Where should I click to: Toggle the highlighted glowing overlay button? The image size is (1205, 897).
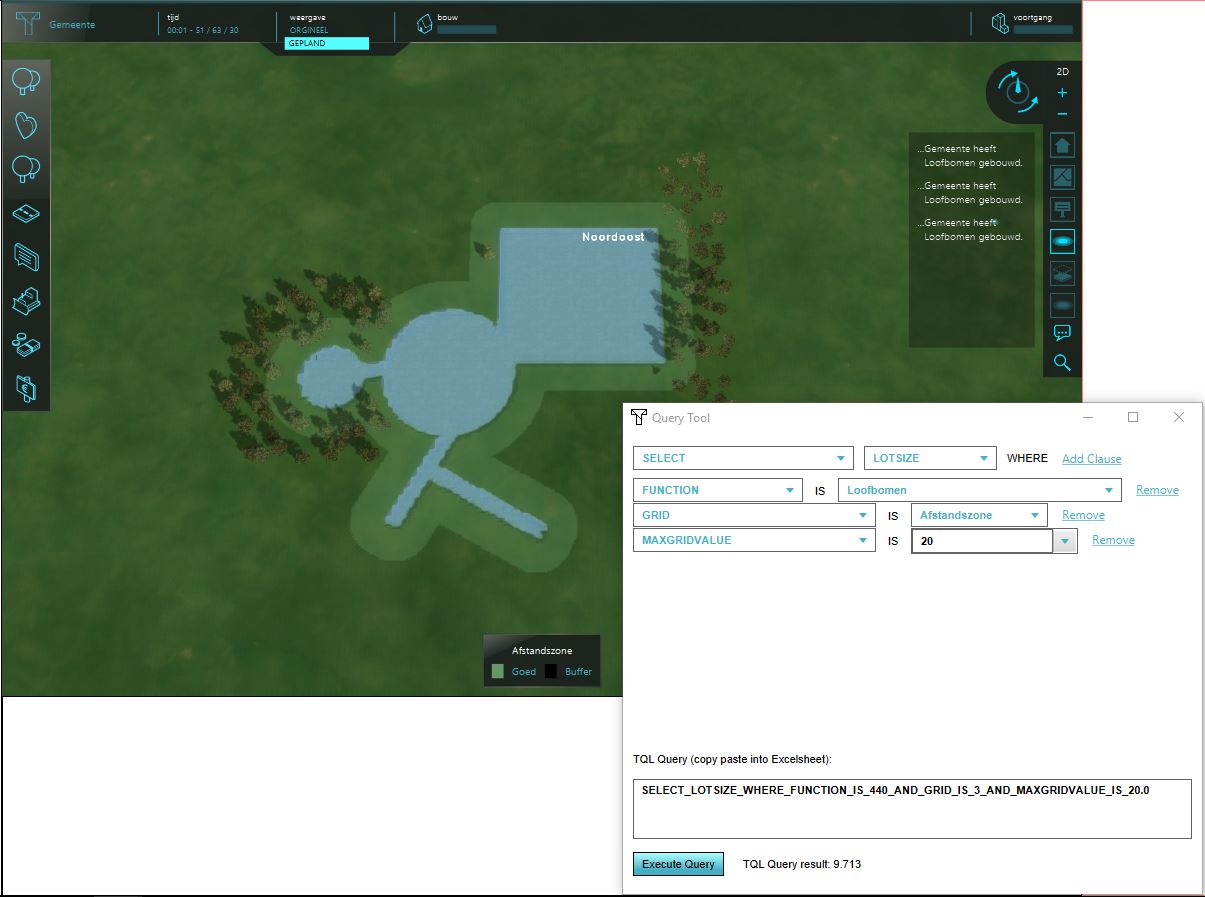click(1062, 241)
